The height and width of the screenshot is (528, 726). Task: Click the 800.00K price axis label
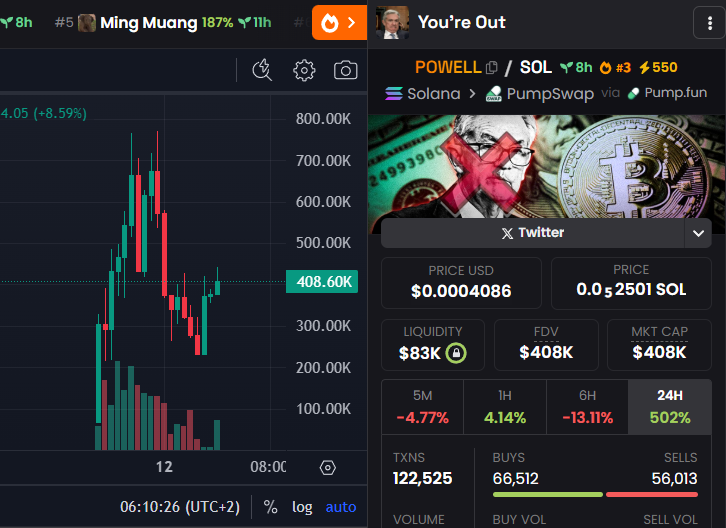(x=323, y=119)
